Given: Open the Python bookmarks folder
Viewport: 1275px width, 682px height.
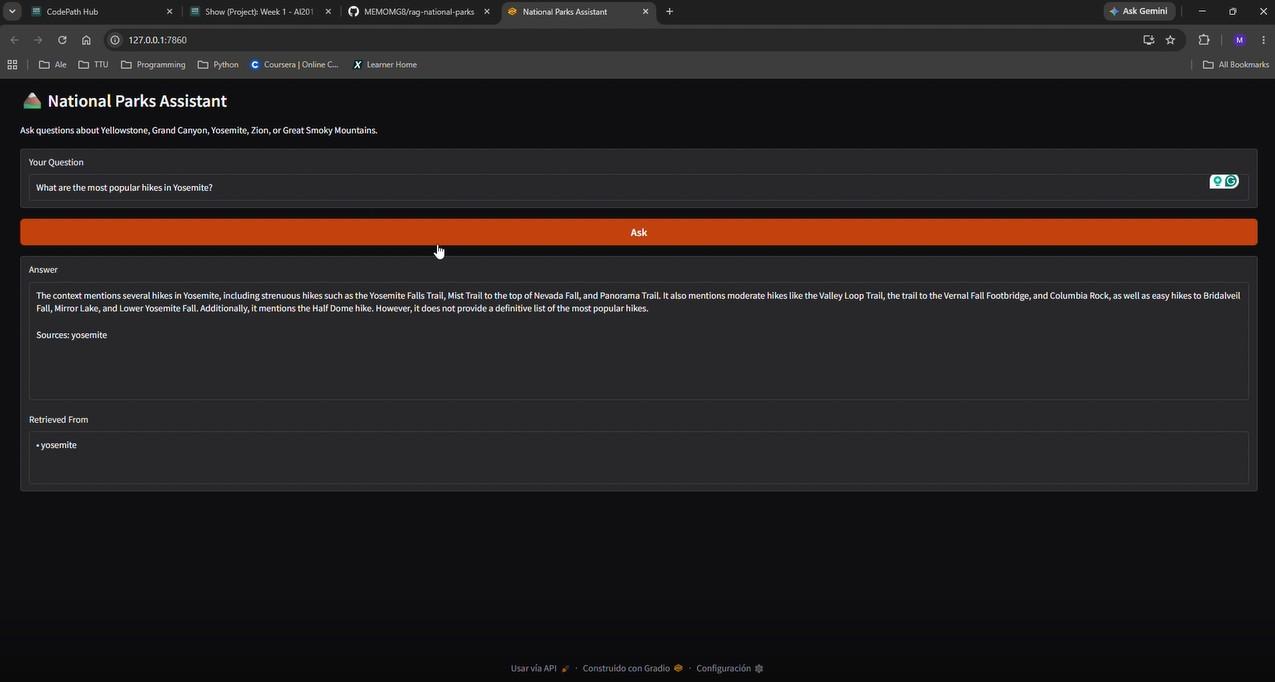Looking at the screenshot, I should pos(218,64).
